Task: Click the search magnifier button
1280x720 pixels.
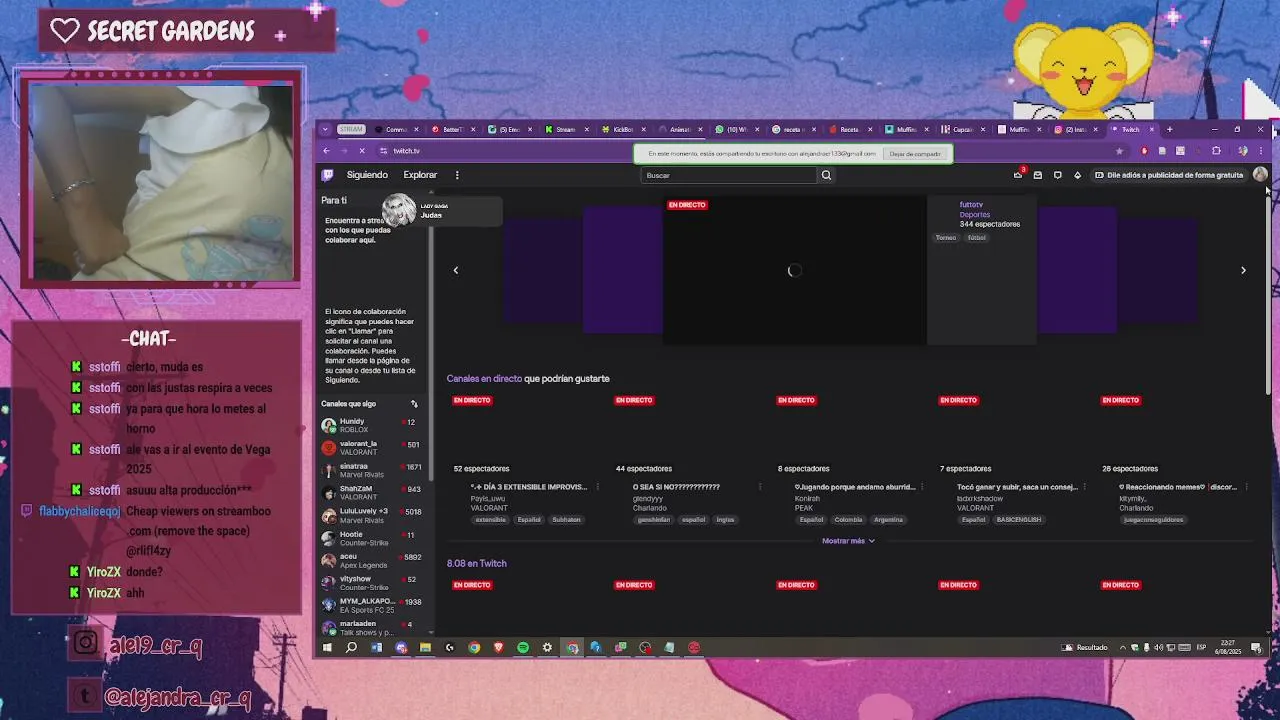Action: (x=826, y=175)
